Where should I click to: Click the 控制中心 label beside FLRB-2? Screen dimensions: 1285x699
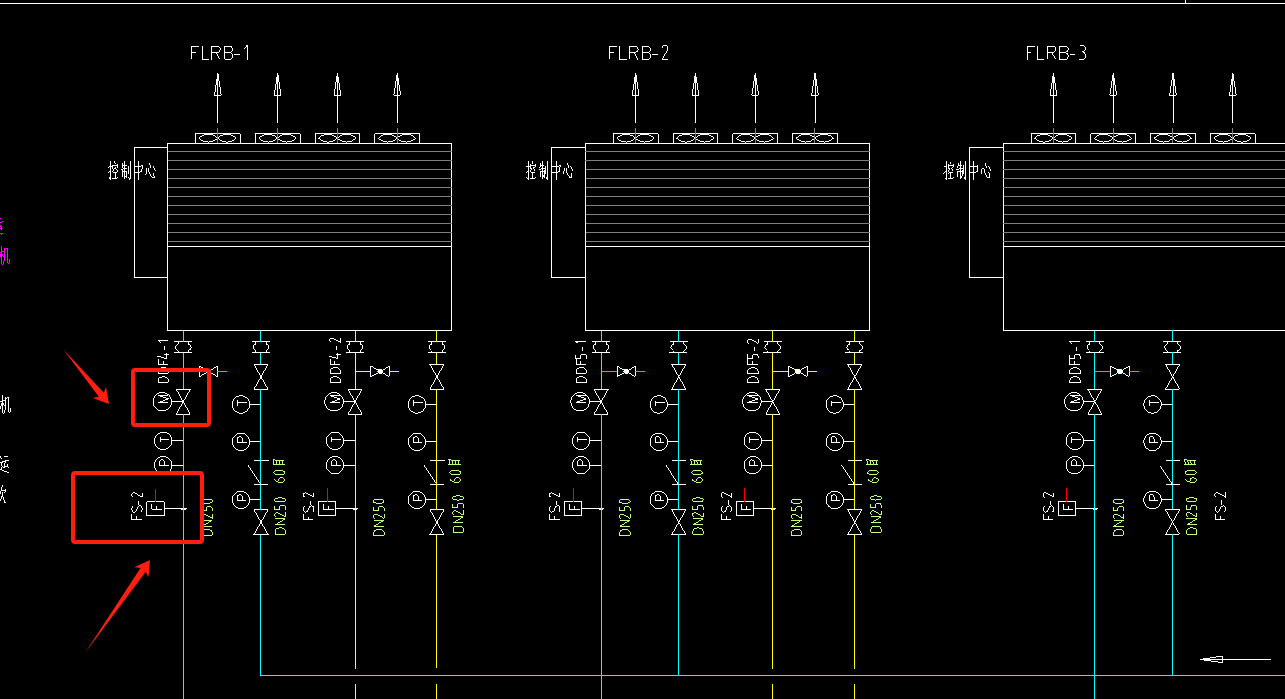click(550, 170)
